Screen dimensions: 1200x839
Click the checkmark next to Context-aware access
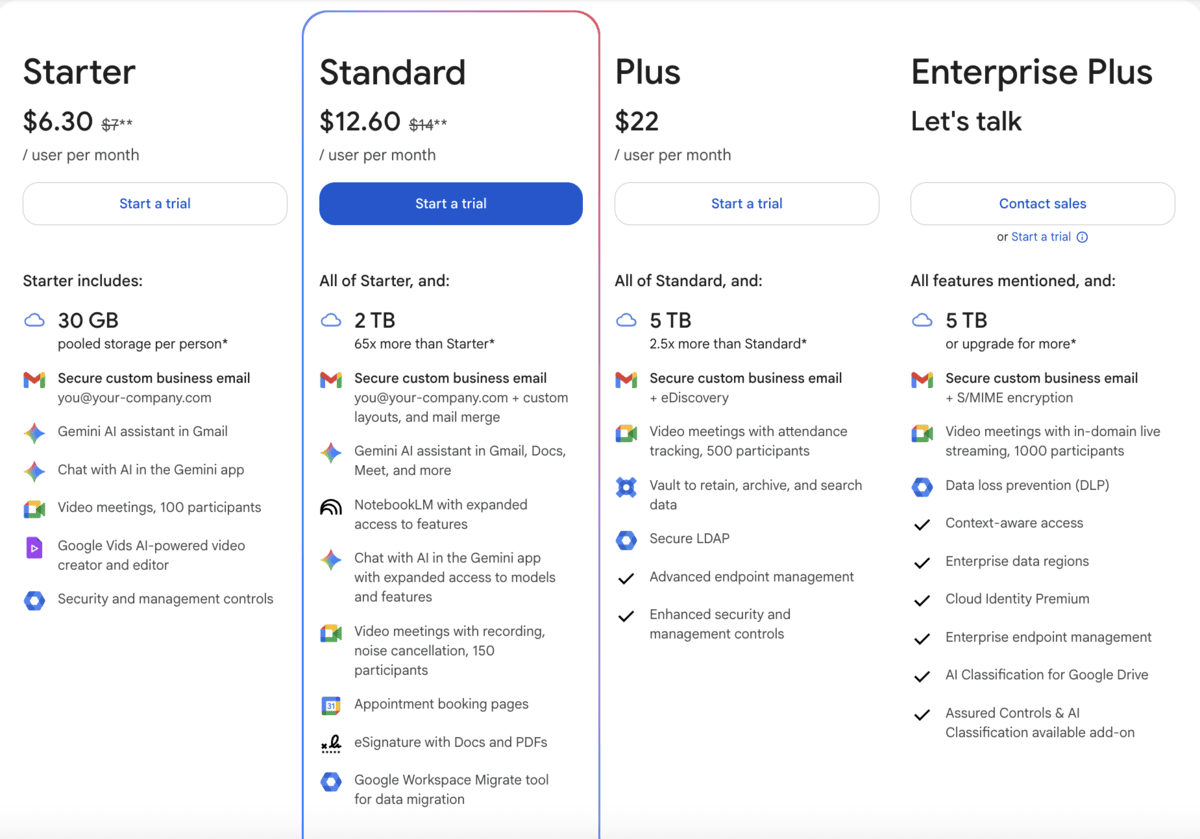point(922,523)
